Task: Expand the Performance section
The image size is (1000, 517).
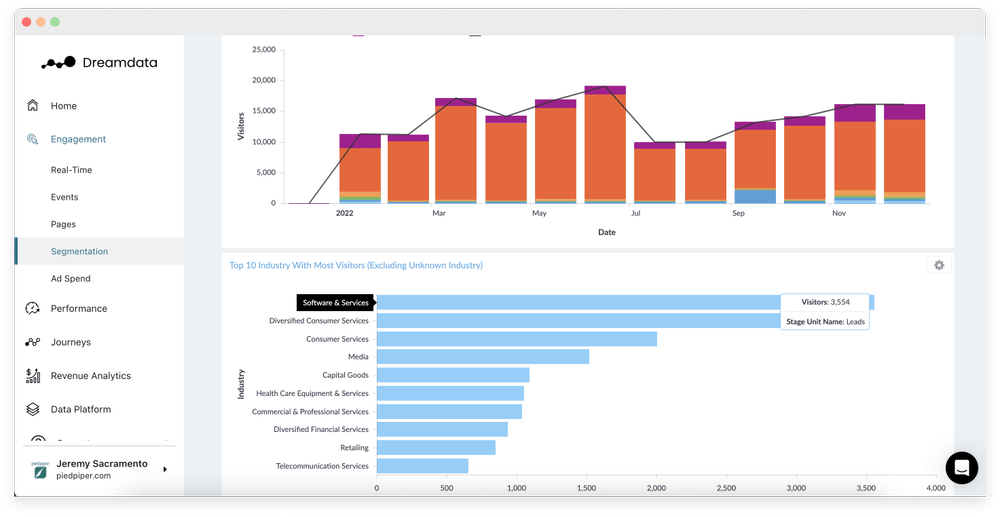Action: pyautogui.click(x=79, y=309)
